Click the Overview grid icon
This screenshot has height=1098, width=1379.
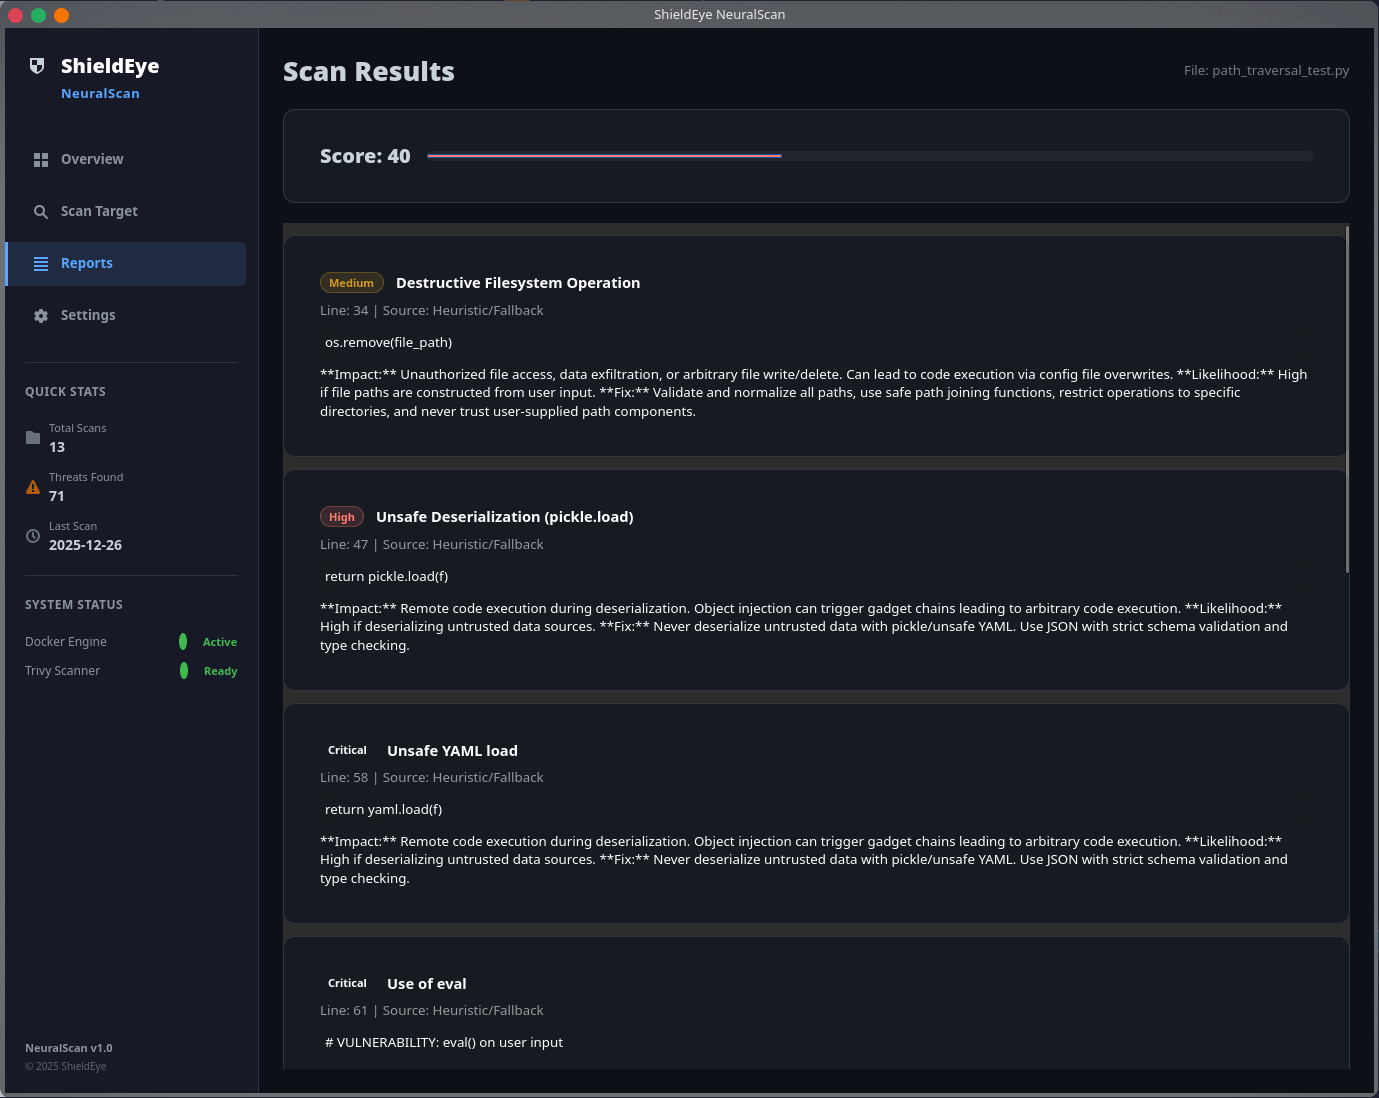pyautogui.click(x=41, y=160)
